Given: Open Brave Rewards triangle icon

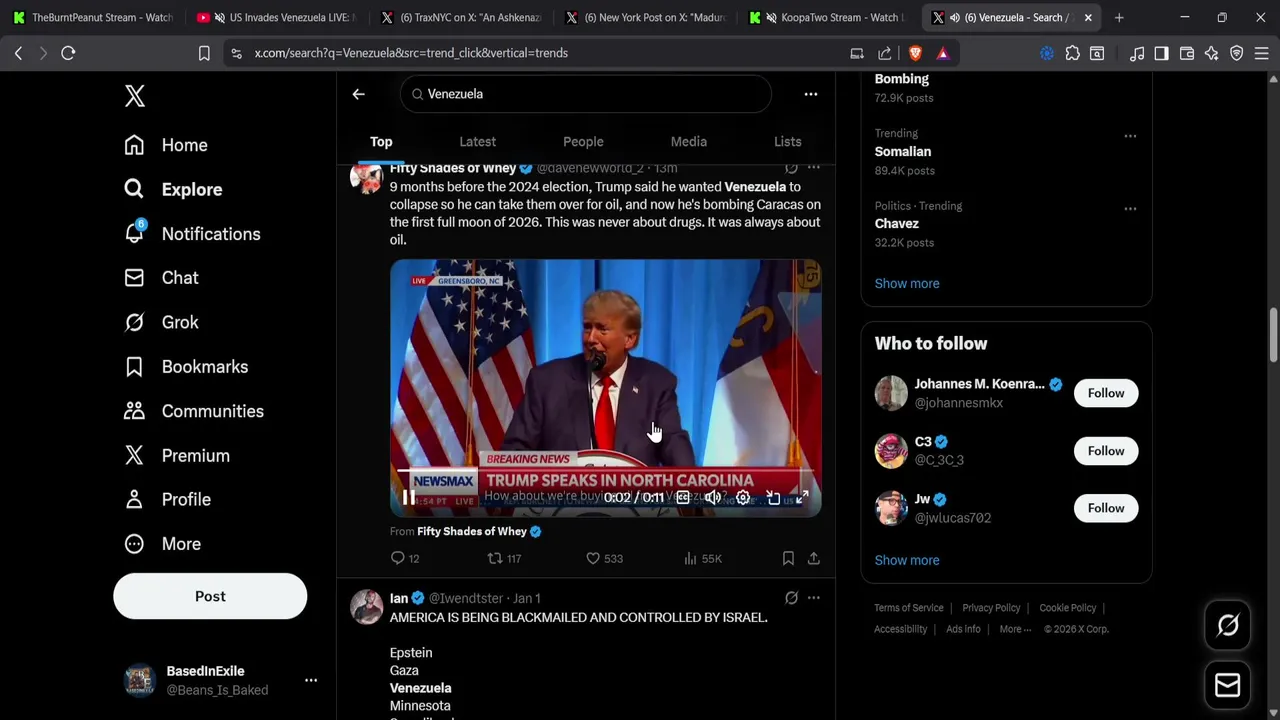Looking at the screenshot, I should point(943,53).
